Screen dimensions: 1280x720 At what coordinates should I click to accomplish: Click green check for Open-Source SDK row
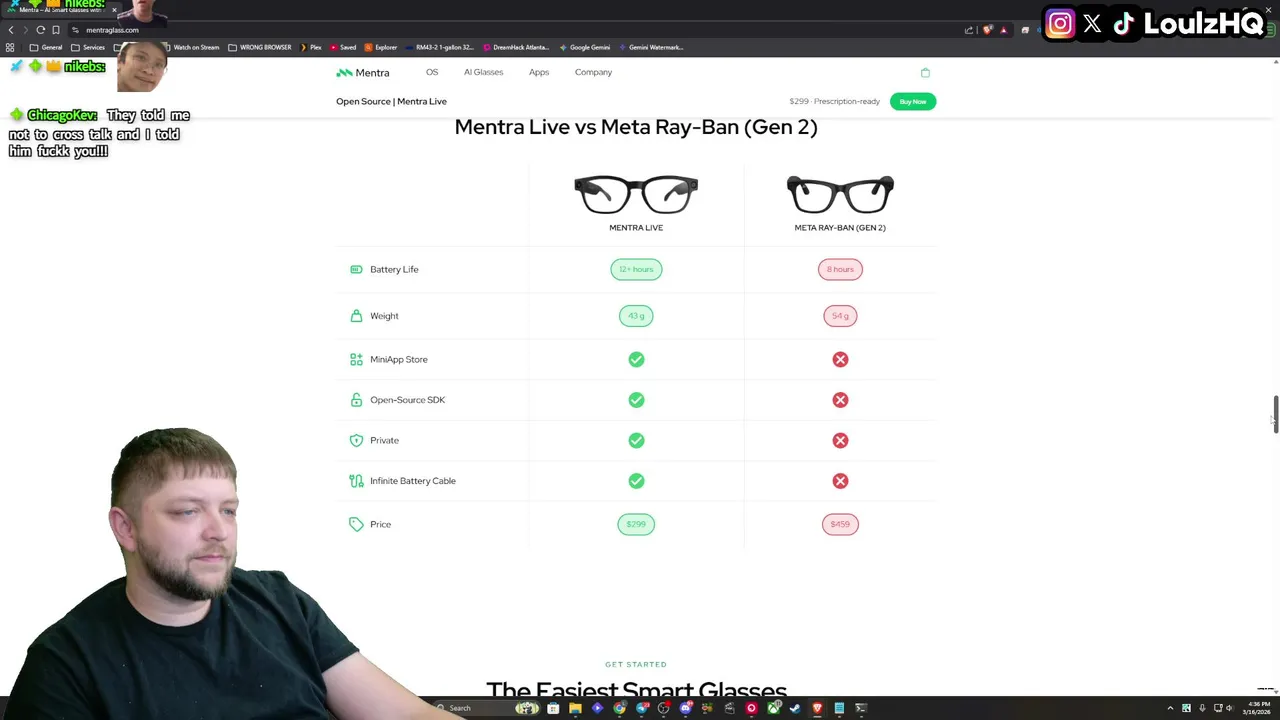[636, 400]
